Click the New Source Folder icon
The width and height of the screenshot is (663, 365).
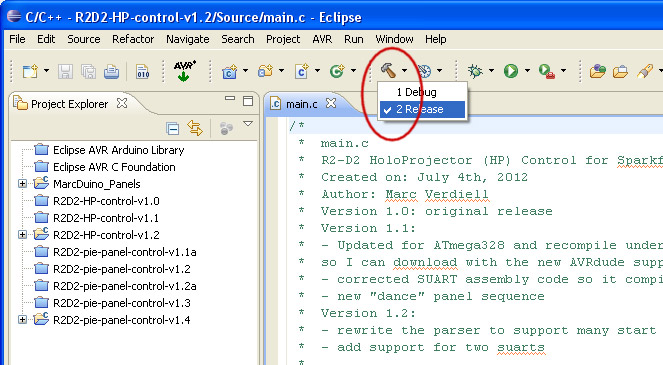click(x=265, y=71)
